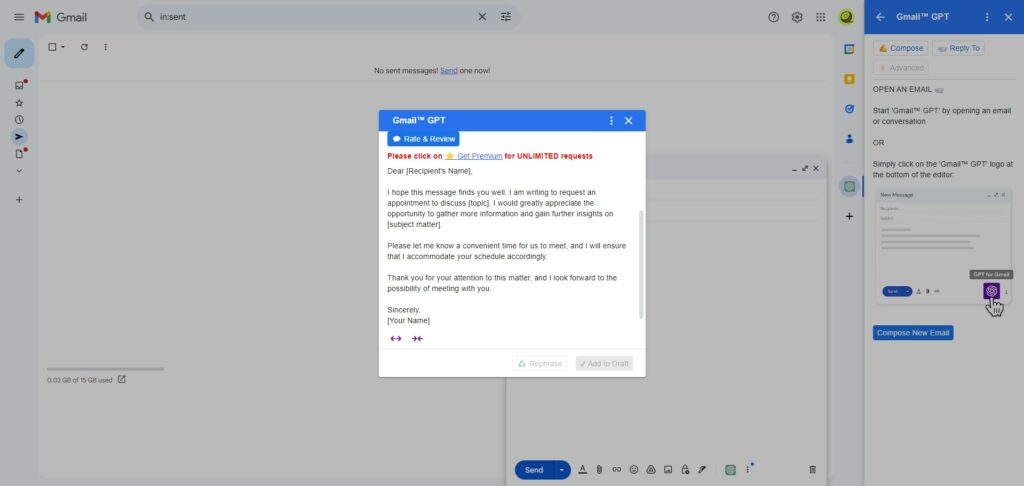1024x486 pixels.
Task: Click Compose New Email button
Action: (x=913, y=333)
